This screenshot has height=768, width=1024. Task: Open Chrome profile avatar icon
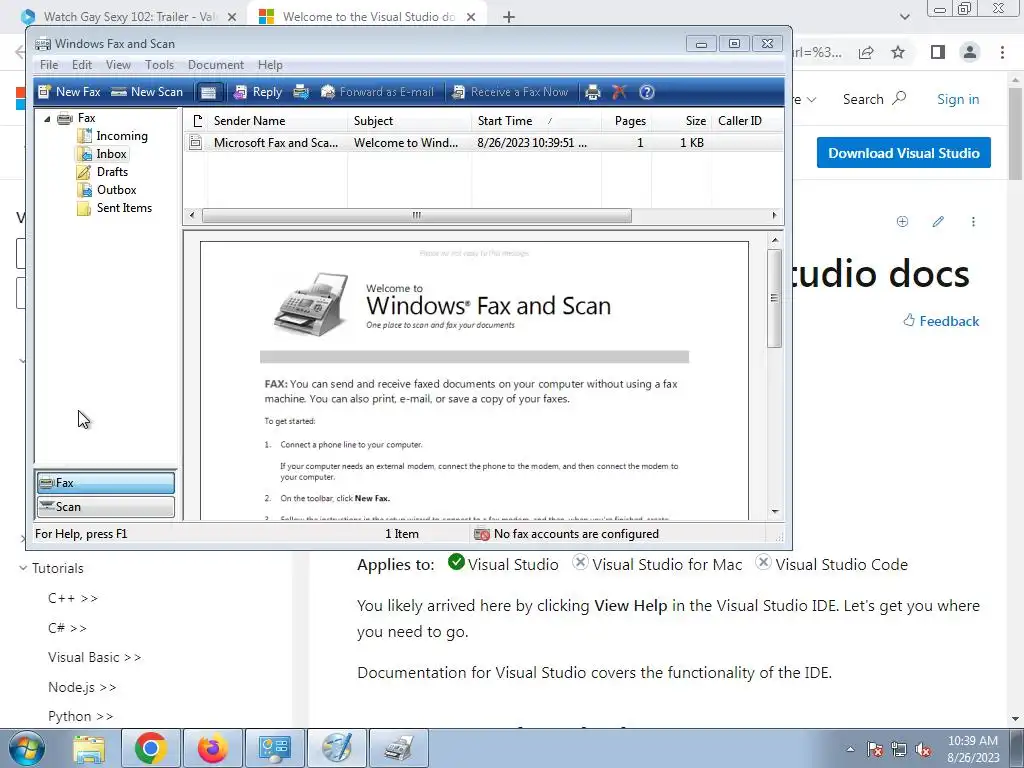pos(970,52)
